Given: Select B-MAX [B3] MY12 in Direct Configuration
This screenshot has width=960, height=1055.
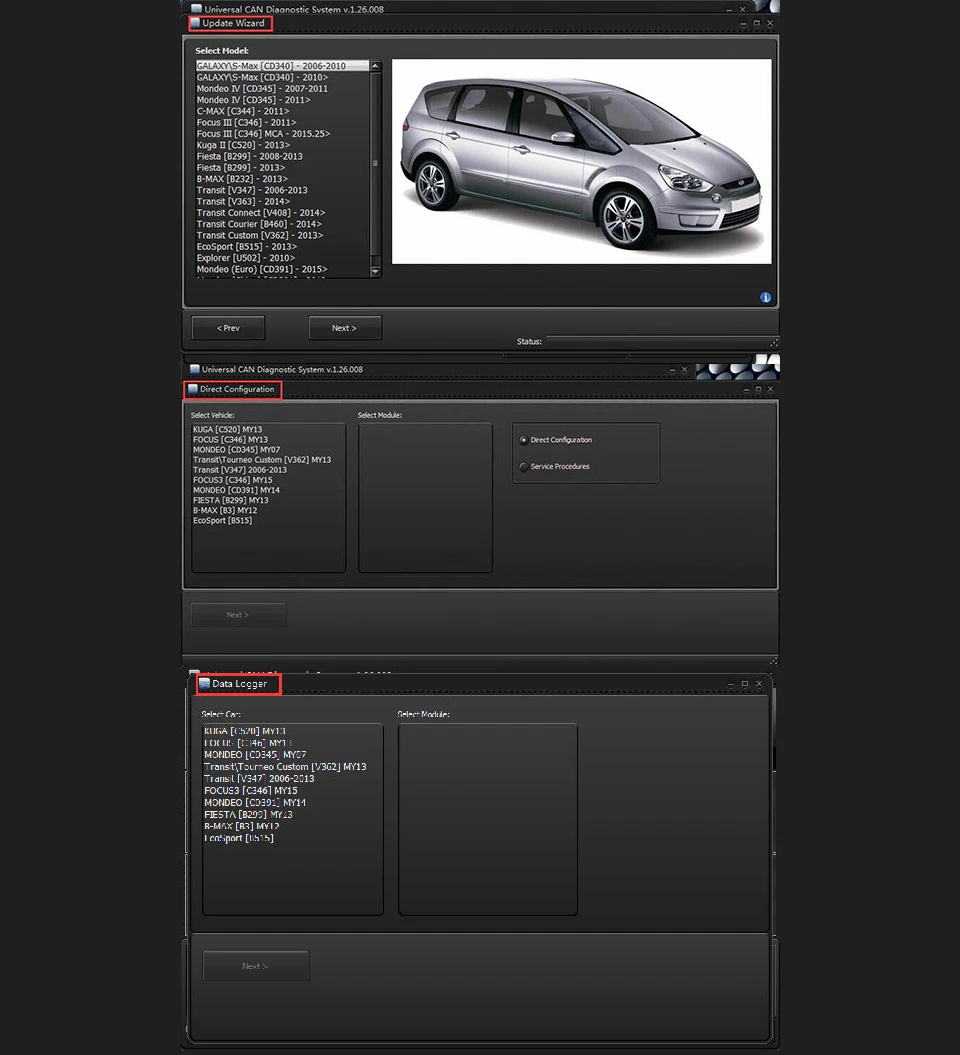Looking at the screenshot, I should pos(225,510).
